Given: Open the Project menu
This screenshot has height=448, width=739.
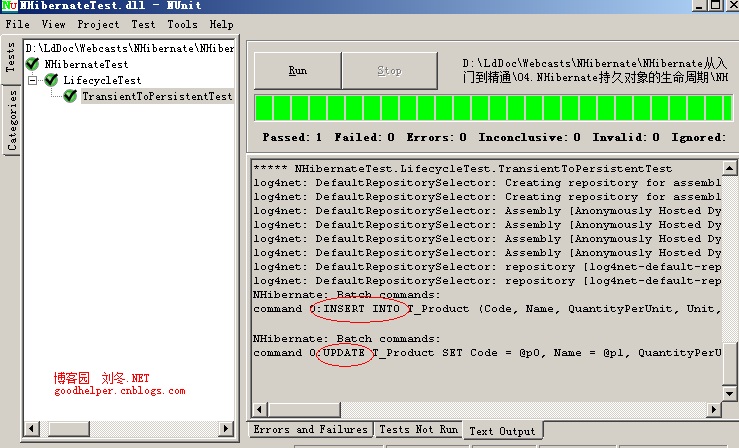Looking at the screenshot, I should [98, 24].
